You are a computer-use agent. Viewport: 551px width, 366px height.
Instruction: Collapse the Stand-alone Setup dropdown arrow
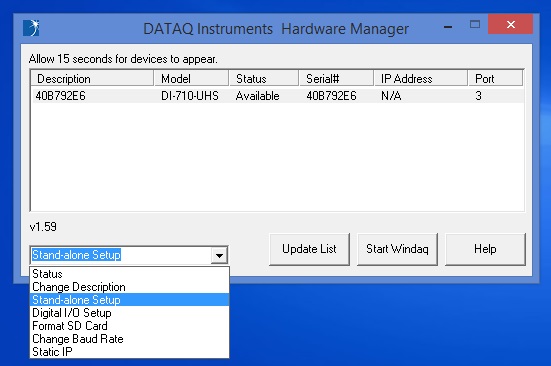coord(219,255)
